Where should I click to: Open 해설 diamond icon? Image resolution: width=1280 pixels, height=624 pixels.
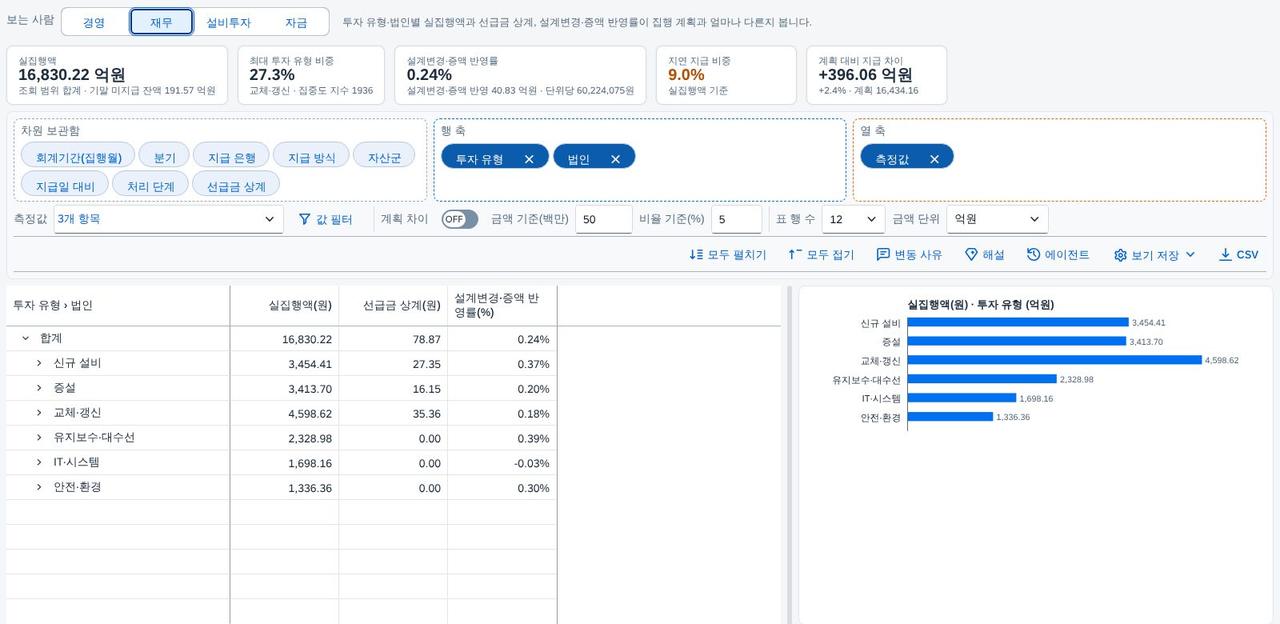(x=971, y=255)
